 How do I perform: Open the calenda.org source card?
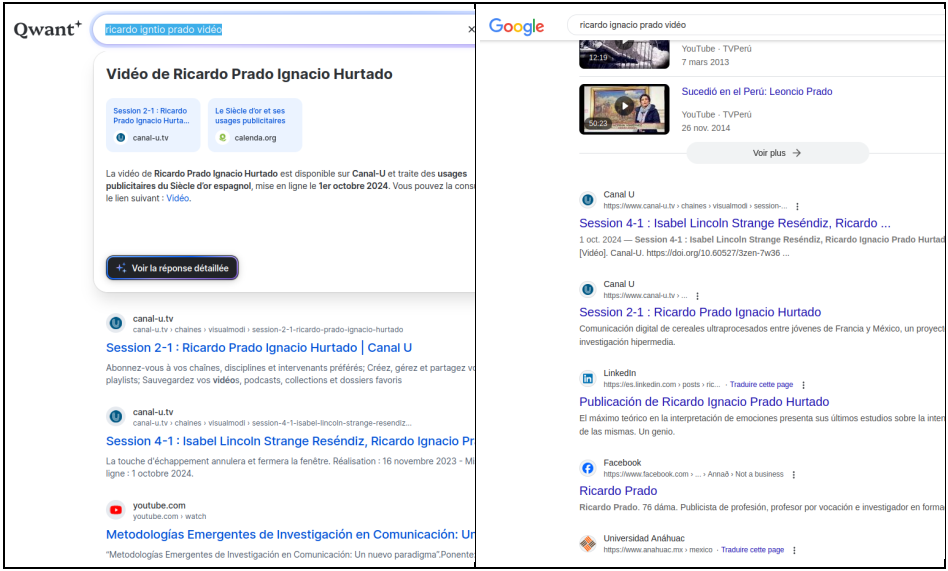point(254,124)
